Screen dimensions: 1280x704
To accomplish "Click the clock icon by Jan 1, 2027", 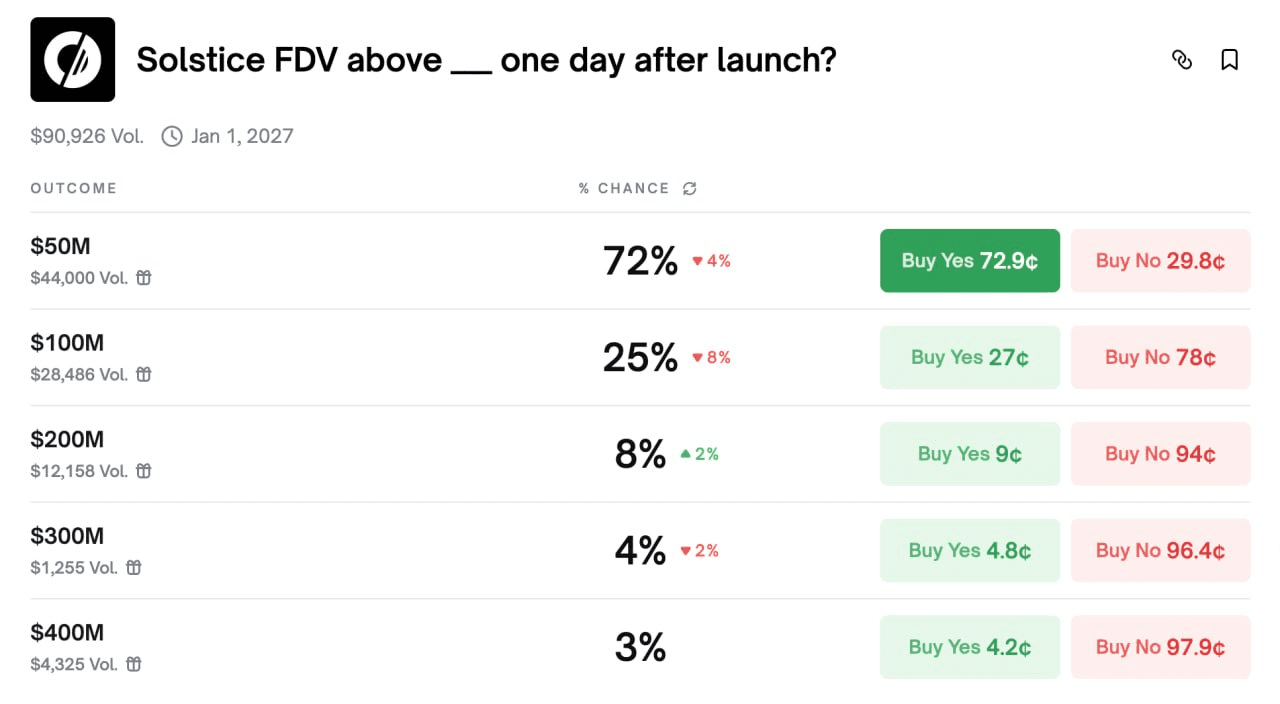I will [x=172, y=136].
